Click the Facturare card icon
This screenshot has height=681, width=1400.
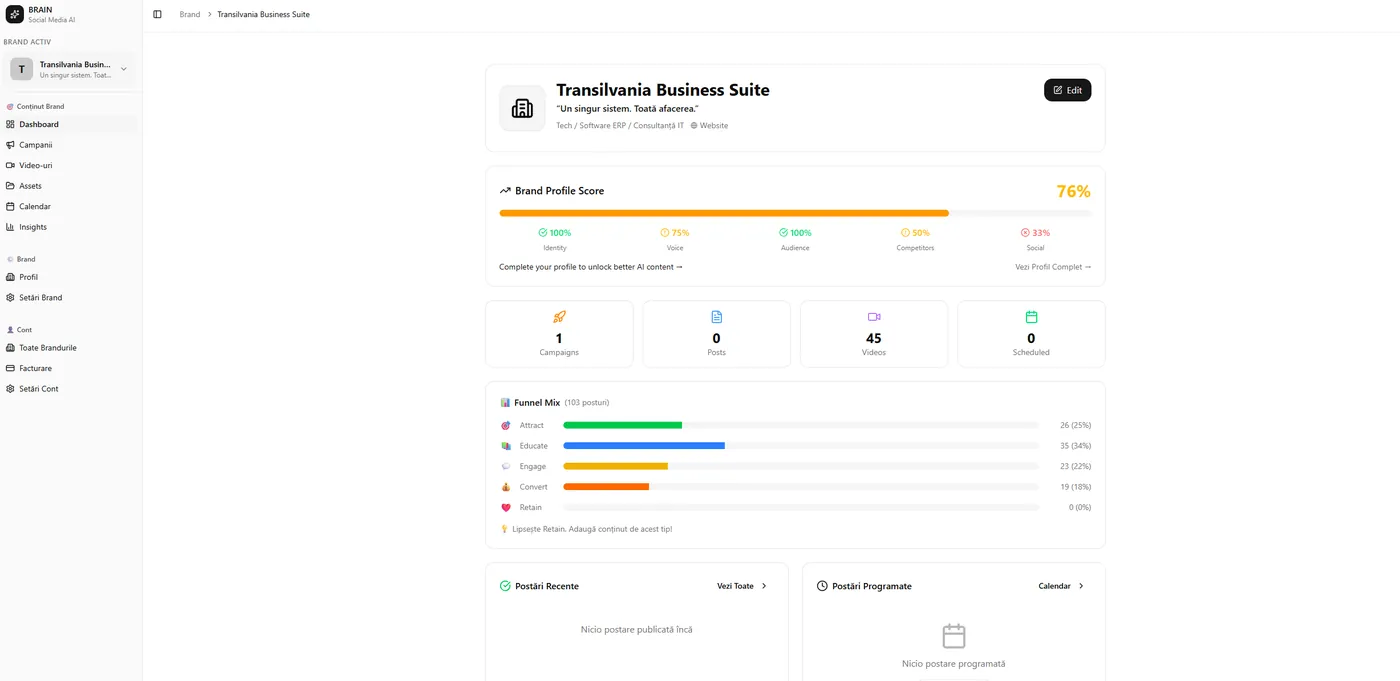pos(10,368)
